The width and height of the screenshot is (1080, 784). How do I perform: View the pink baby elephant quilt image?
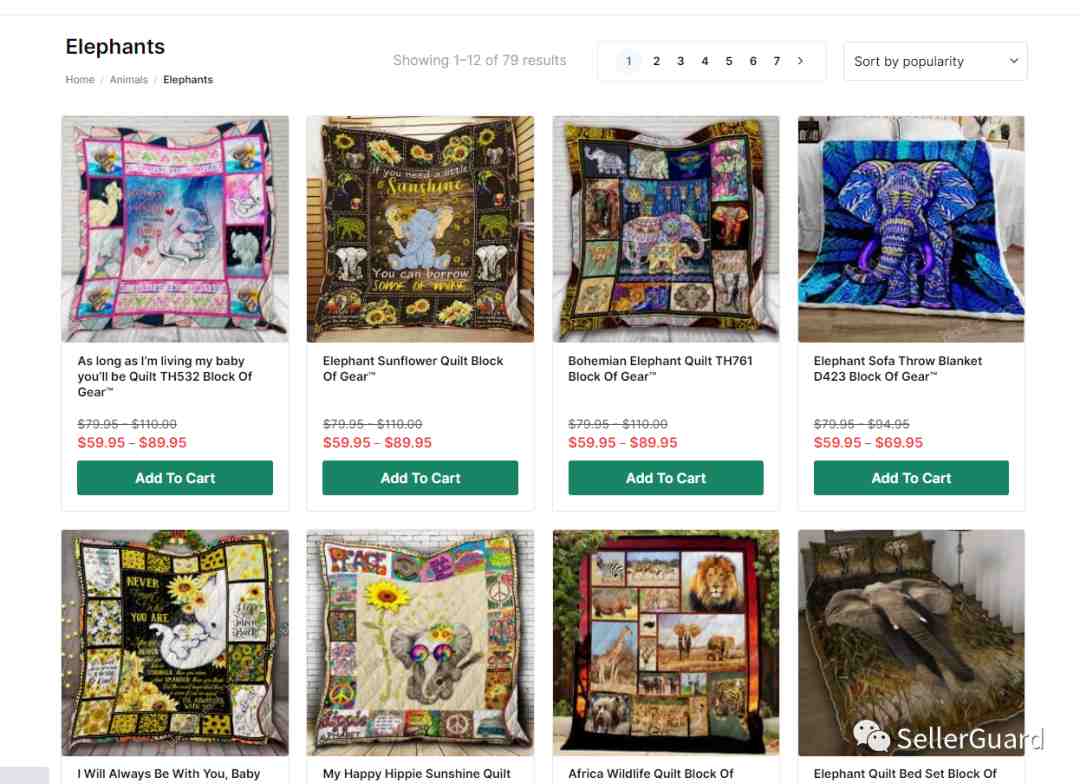click(x=175, y=229)
